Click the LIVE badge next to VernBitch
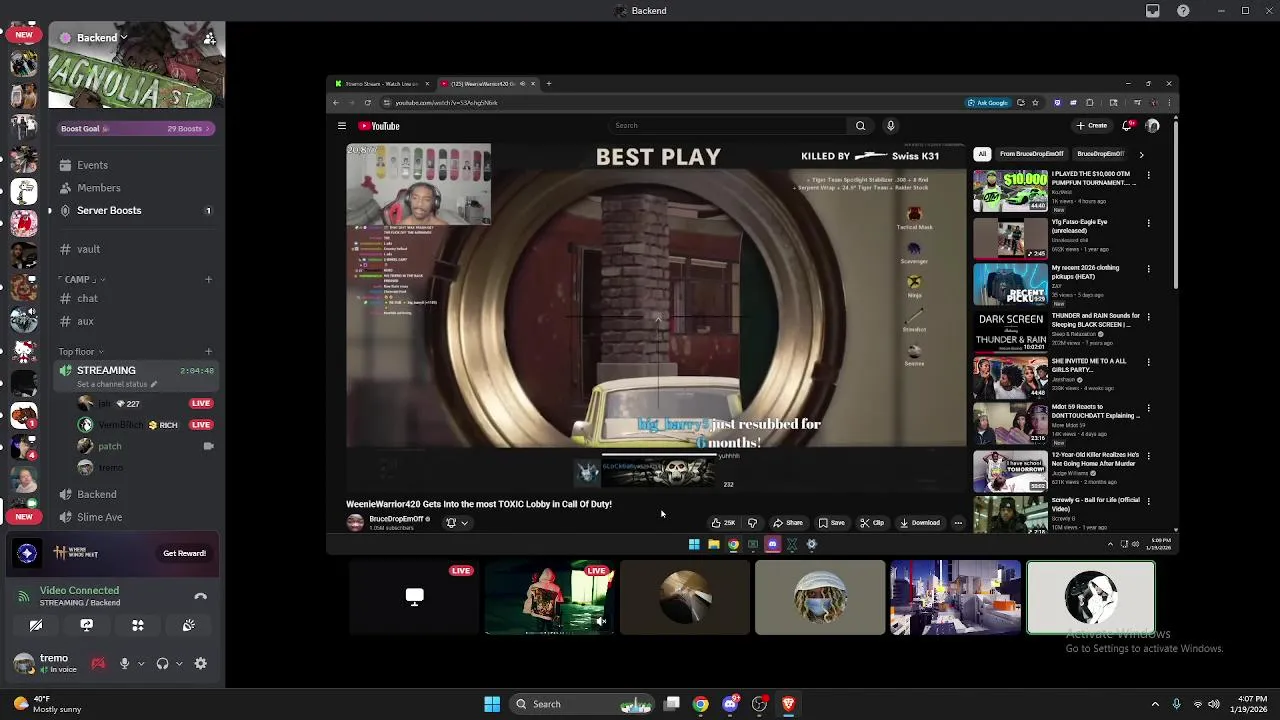1280x720 pixels. point(201,425)
